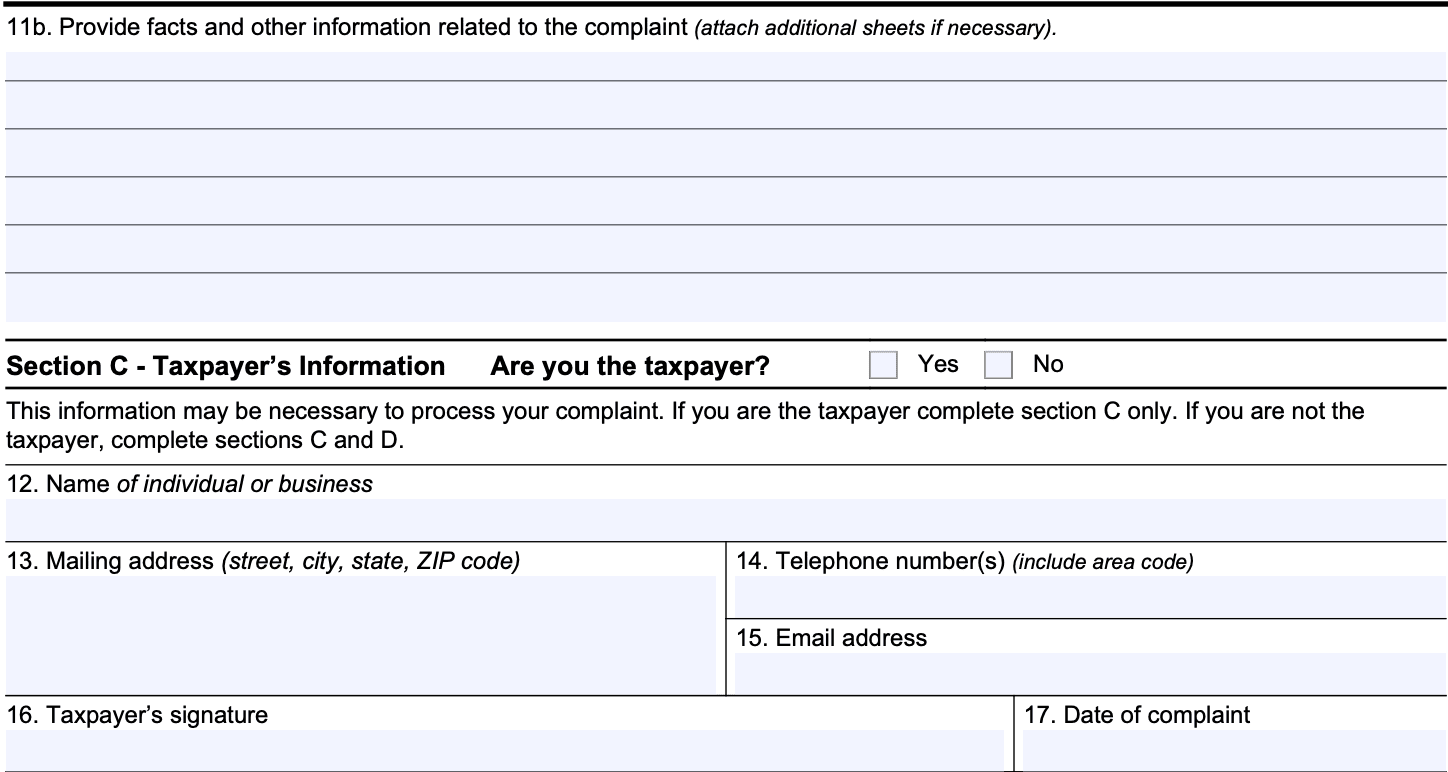This screenshot has width=1448, height=772.
Task: Click the third line of the 11b facts field
Action: (x=724, y=153)
